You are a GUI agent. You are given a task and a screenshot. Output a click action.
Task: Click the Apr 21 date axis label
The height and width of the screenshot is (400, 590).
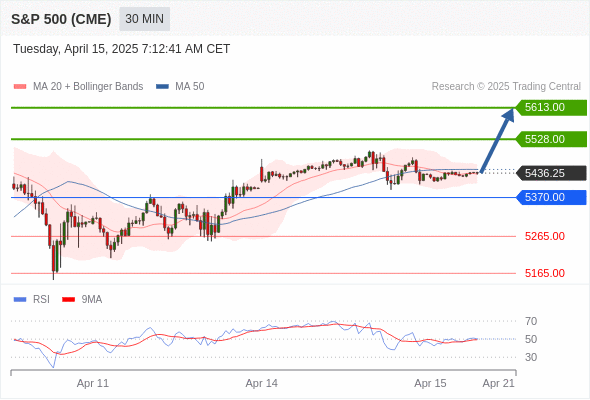coord(499,383)
